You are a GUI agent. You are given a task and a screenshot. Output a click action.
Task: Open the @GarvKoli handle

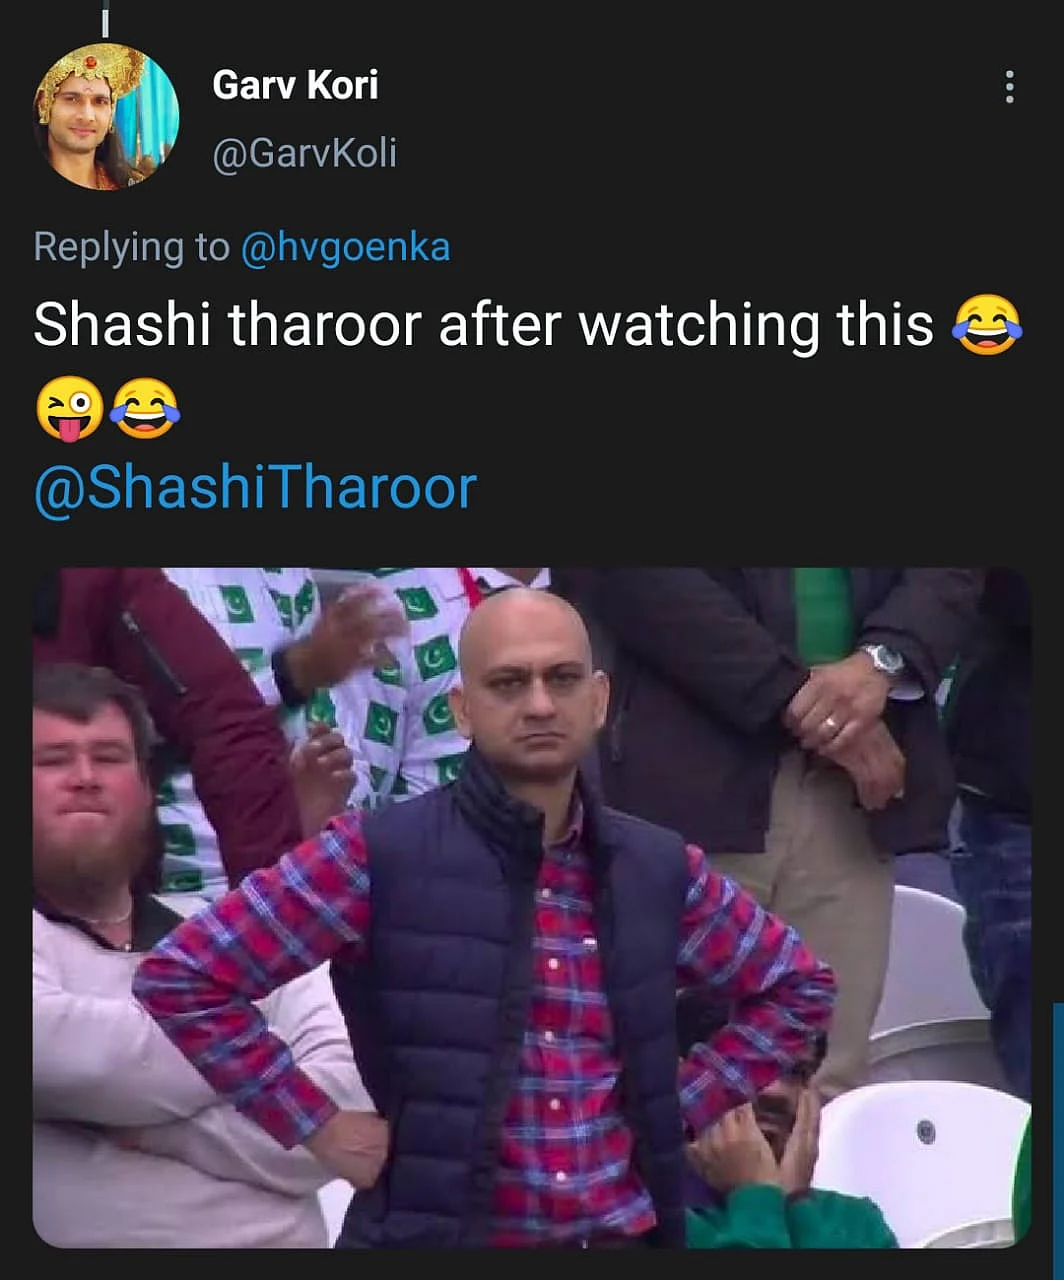click(x=305, y=153)
